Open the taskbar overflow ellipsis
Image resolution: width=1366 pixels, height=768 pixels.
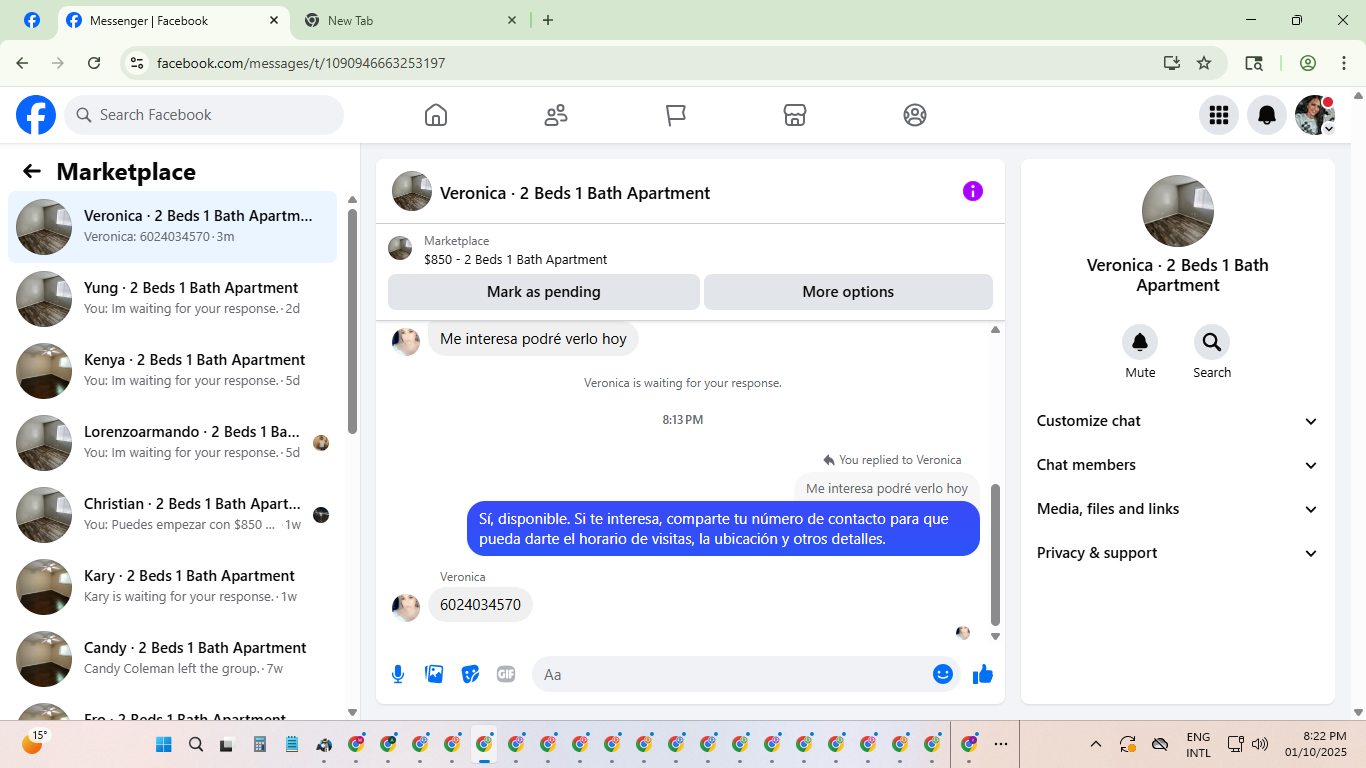coord(1001,744)
